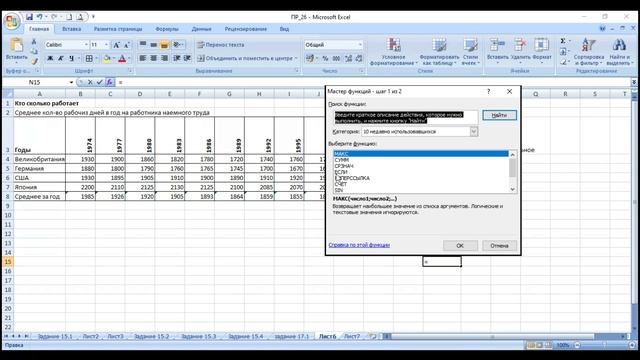The height and width of the screenshot is (360, 640).
Task: Click the increase decimal icon
Action: tap(348, 58)
